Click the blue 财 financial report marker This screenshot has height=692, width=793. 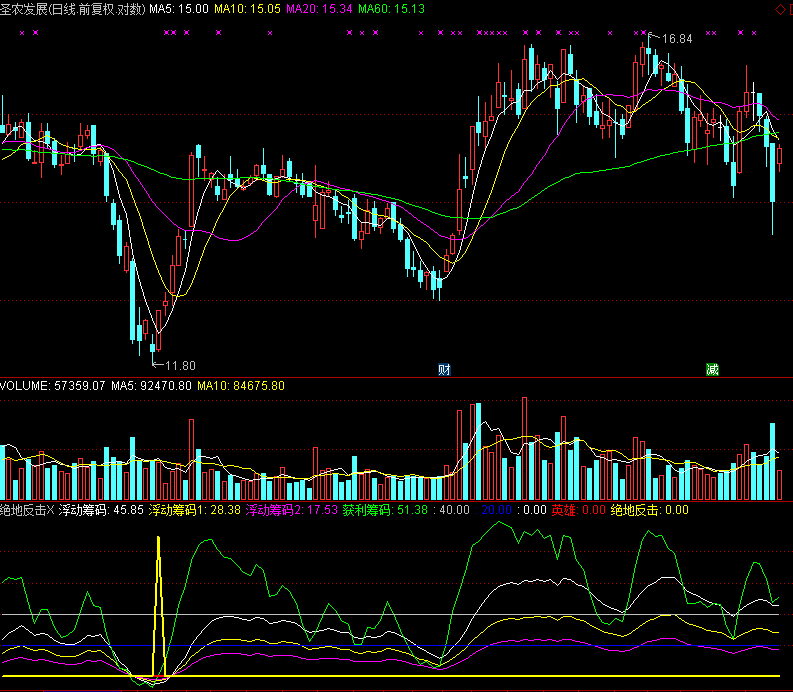tap(444, 369)
